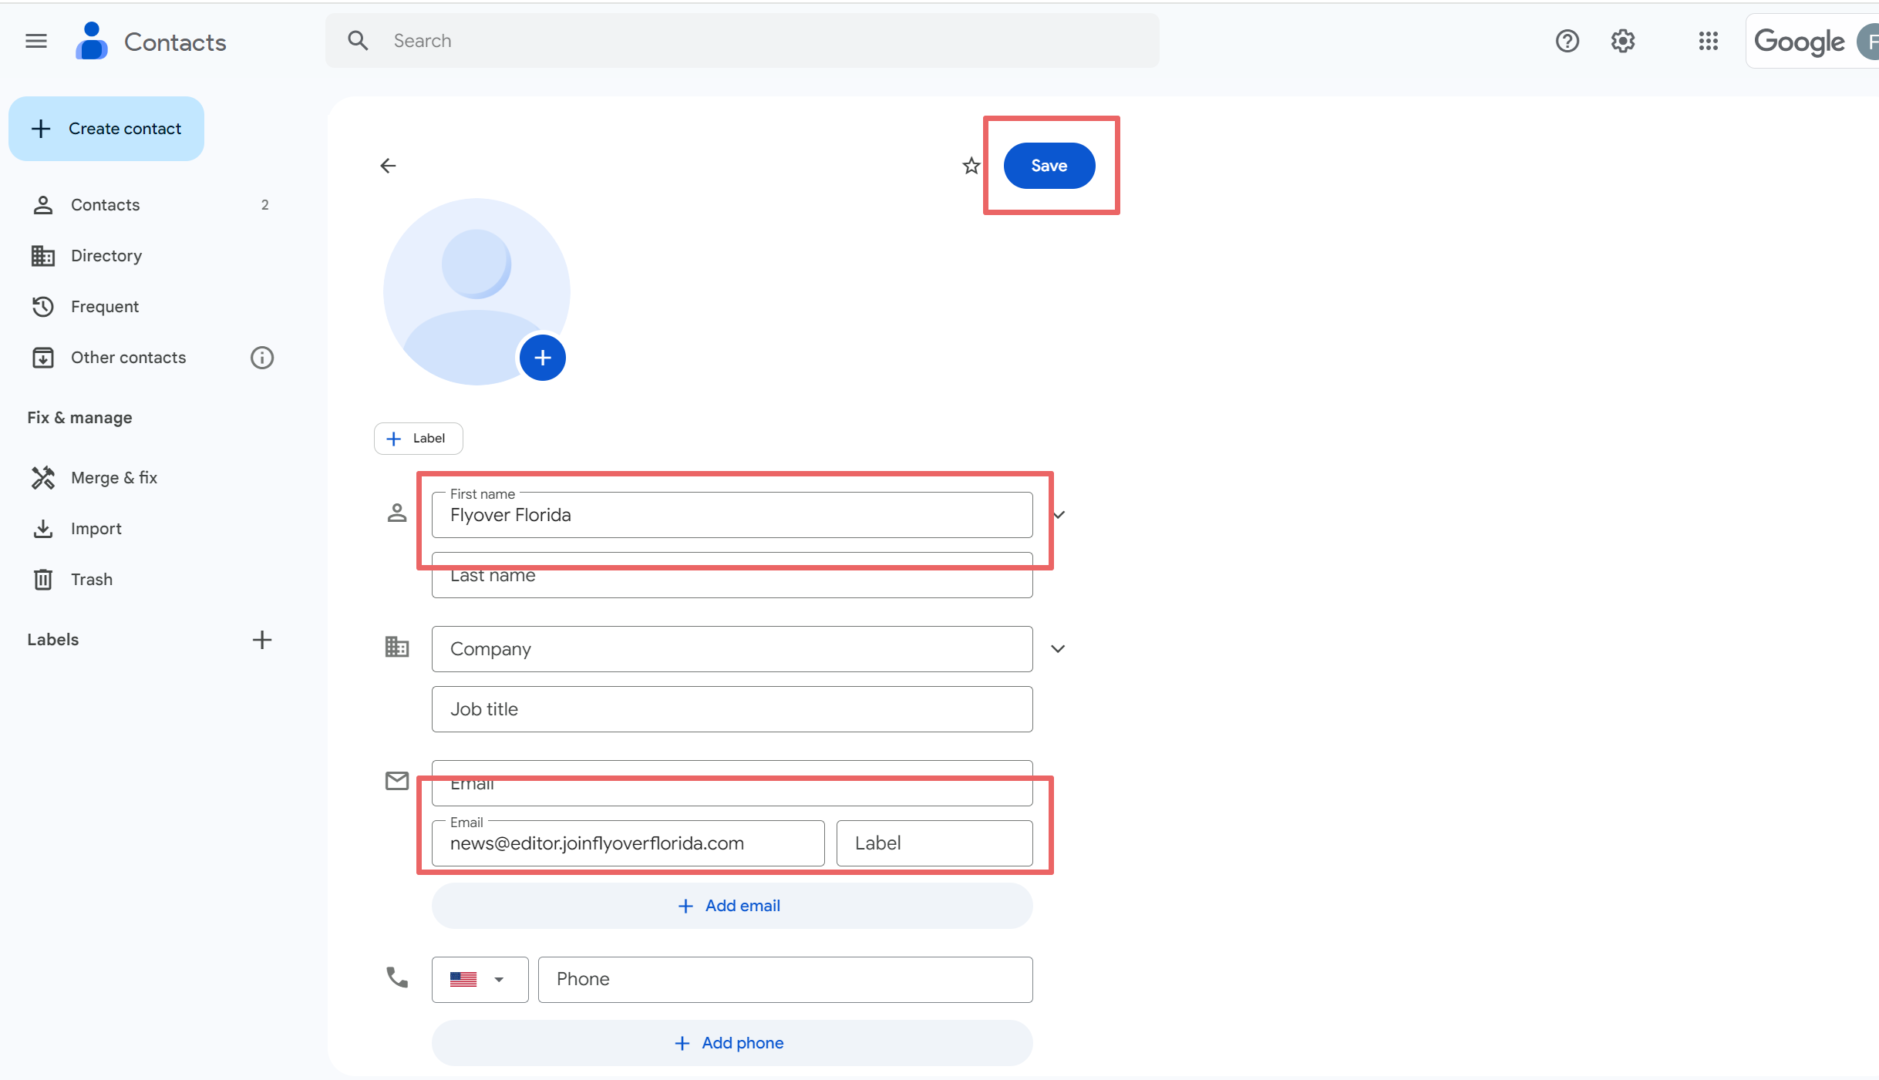Click the person icon beside First name
The width and height of the screenshot is (1879, 1080).
[x=397, y=513]
